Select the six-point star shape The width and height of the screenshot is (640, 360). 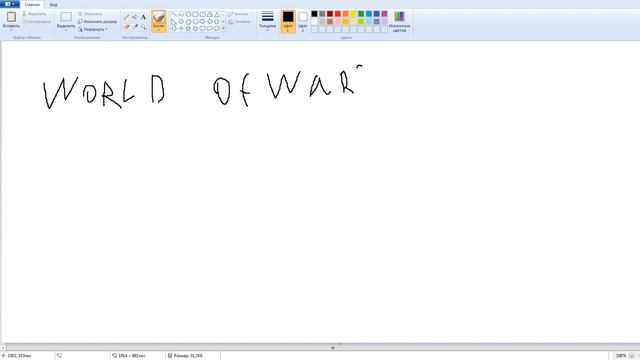coord(196,29)
